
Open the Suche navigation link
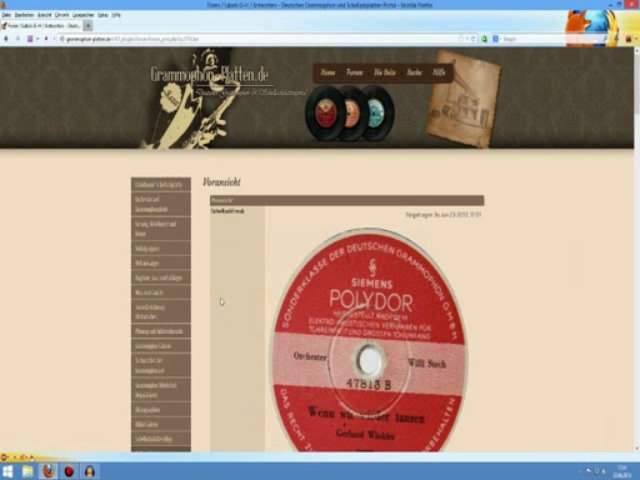[x=413, y=73]
